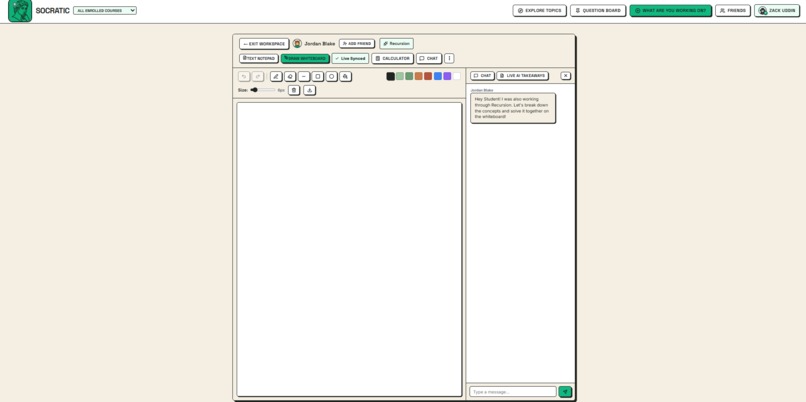Image resolution: width=806 pixels, height=402 pixels.
Task: Click the Recursion topic tag
Action: click(396, 44)
